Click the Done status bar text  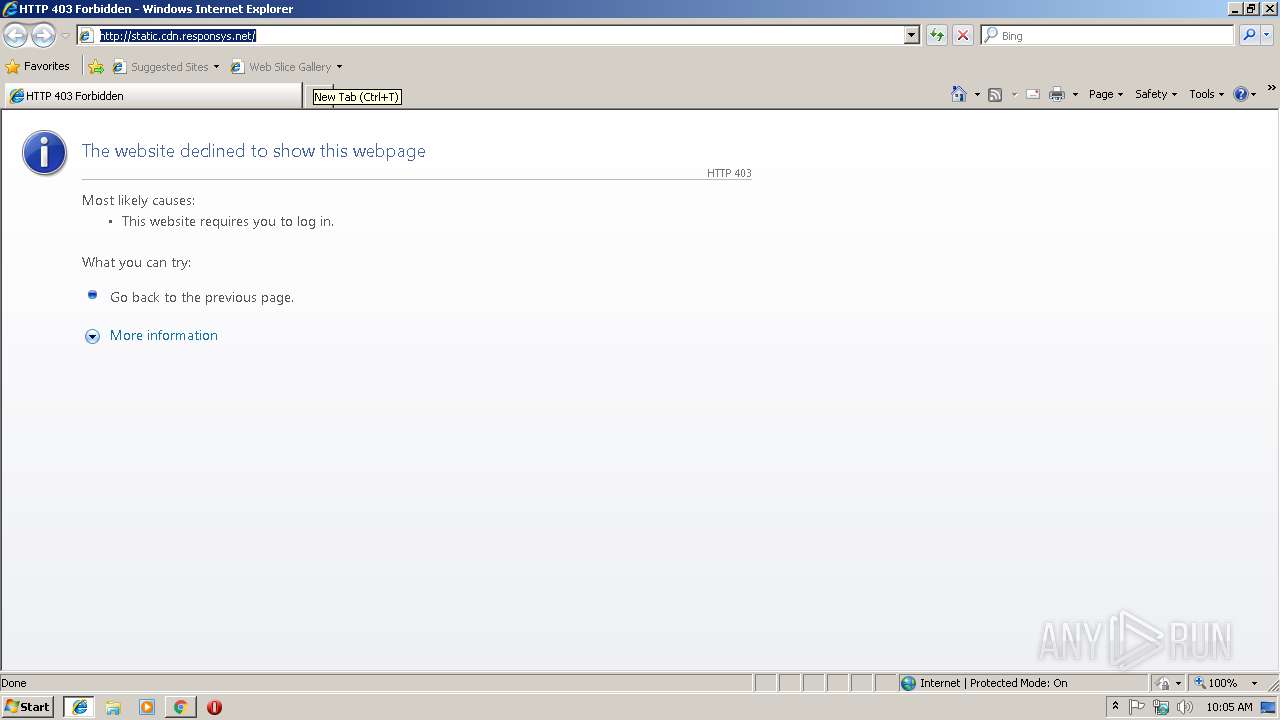coord(14,683)
